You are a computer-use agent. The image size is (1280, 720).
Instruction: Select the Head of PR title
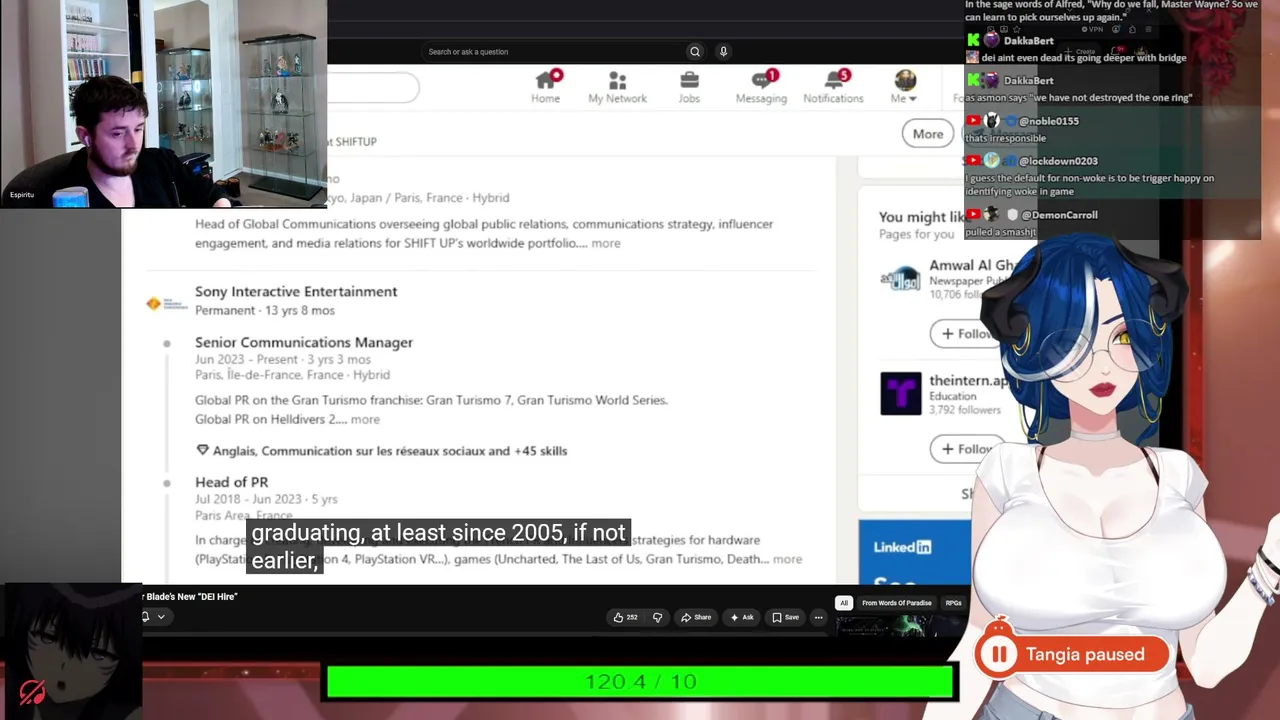pyautogui.click(x=231, y=482)
